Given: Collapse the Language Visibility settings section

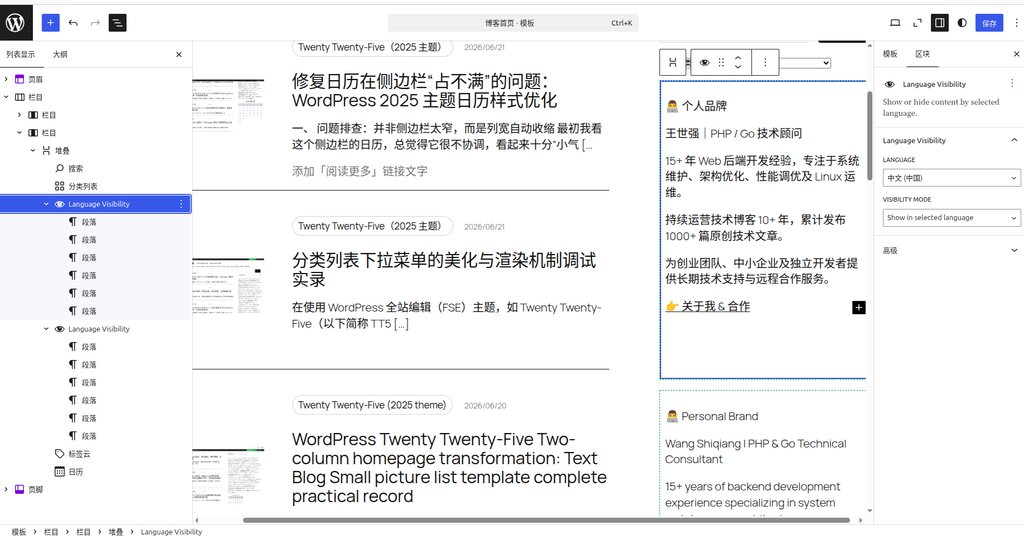Looking at the screenshot, I should tap(949, 140).
